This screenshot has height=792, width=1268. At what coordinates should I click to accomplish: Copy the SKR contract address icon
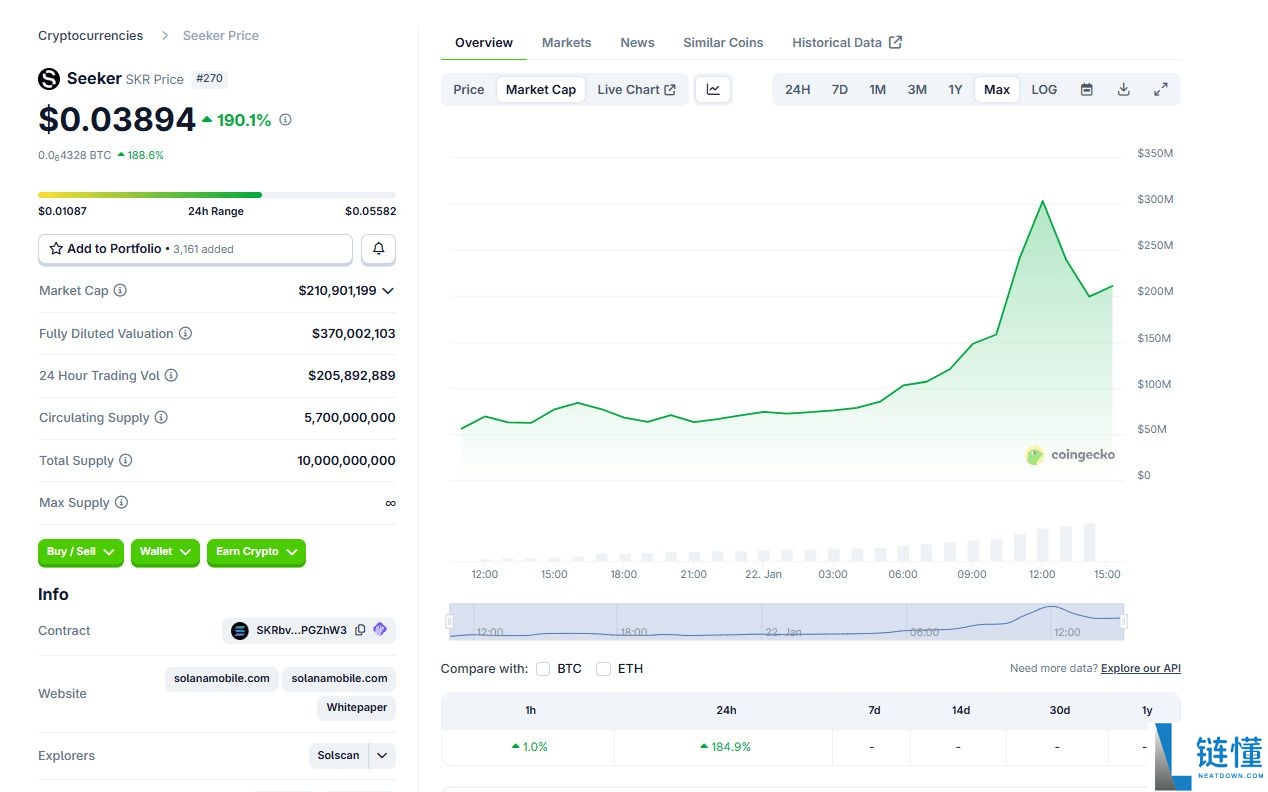pos(360,631)
